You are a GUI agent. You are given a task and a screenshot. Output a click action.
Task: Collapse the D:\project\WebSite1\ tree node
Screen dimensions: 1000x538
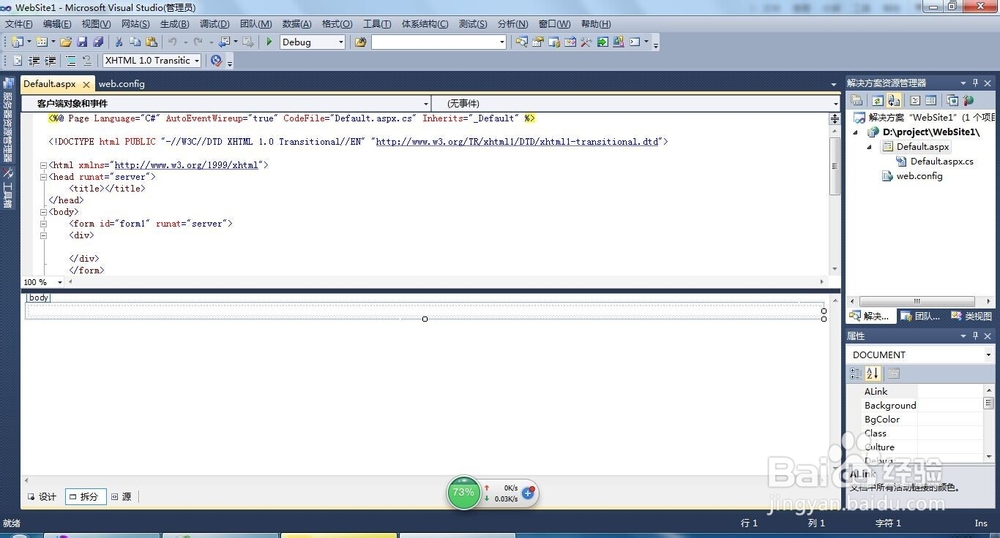856,133
